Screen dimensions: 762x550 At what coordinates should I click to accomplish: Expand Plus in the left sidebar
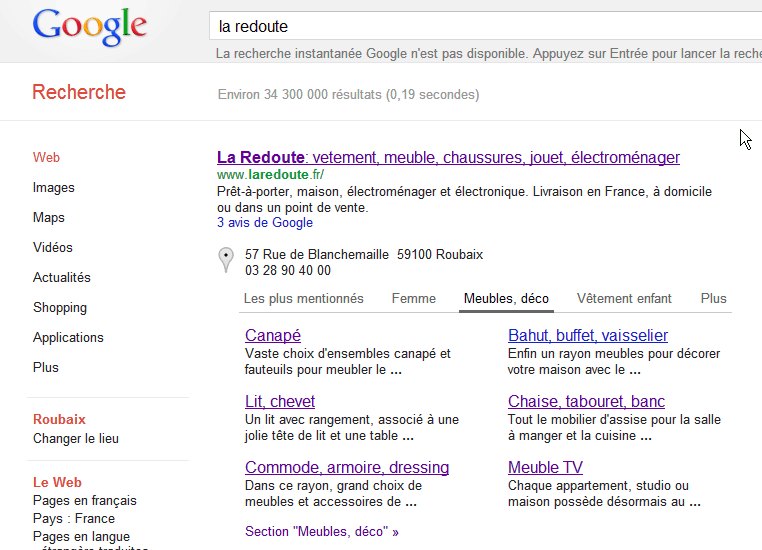46,367
